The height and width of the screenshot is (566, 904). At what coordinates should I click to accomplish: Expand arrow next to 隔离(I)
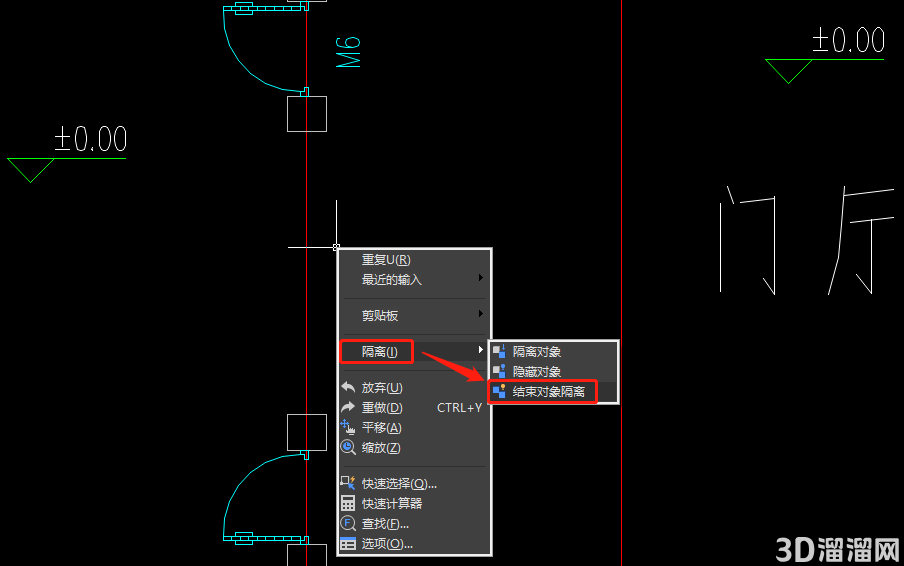[481, 349]
